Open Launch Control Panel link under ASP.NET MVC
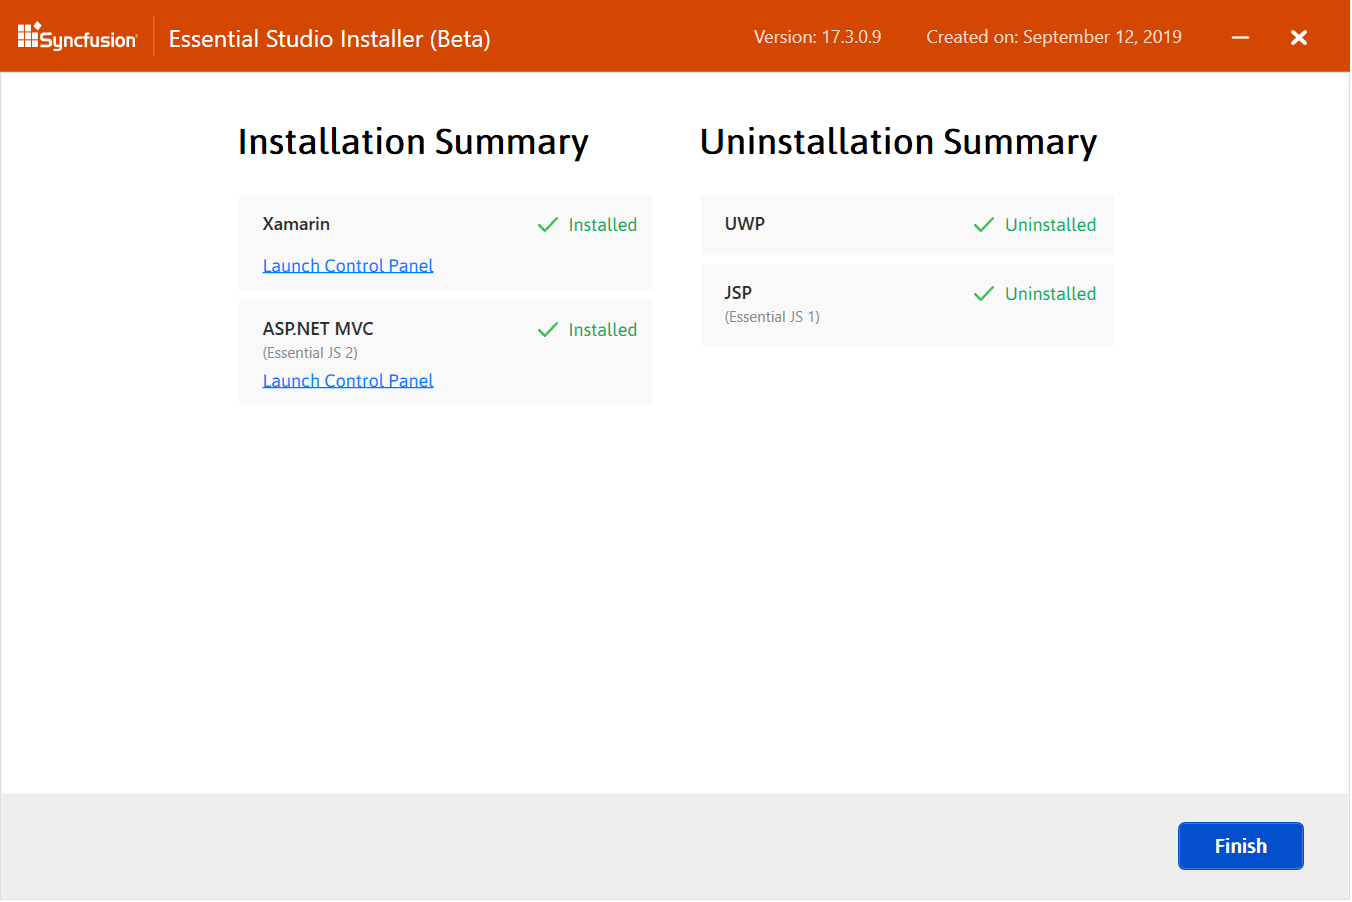Screen dimensions: 1352x902 [x=347, y=381]
